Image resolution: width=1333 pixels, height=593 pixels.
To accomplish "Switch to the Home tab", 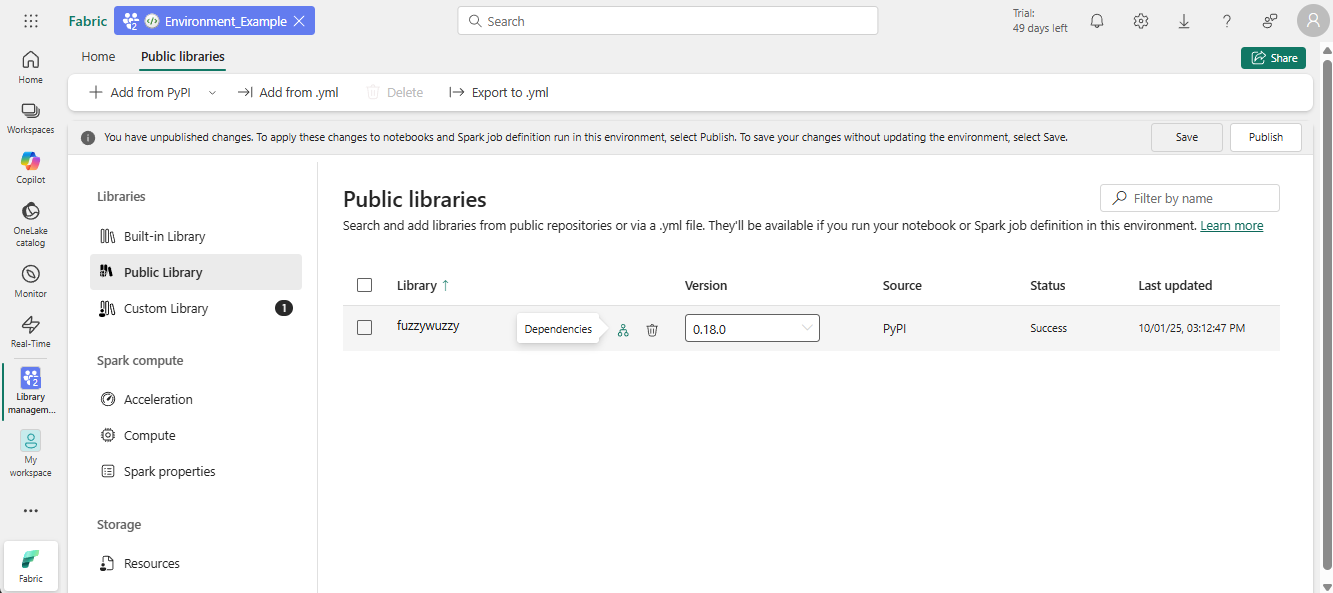I will [x=98, y=57].
